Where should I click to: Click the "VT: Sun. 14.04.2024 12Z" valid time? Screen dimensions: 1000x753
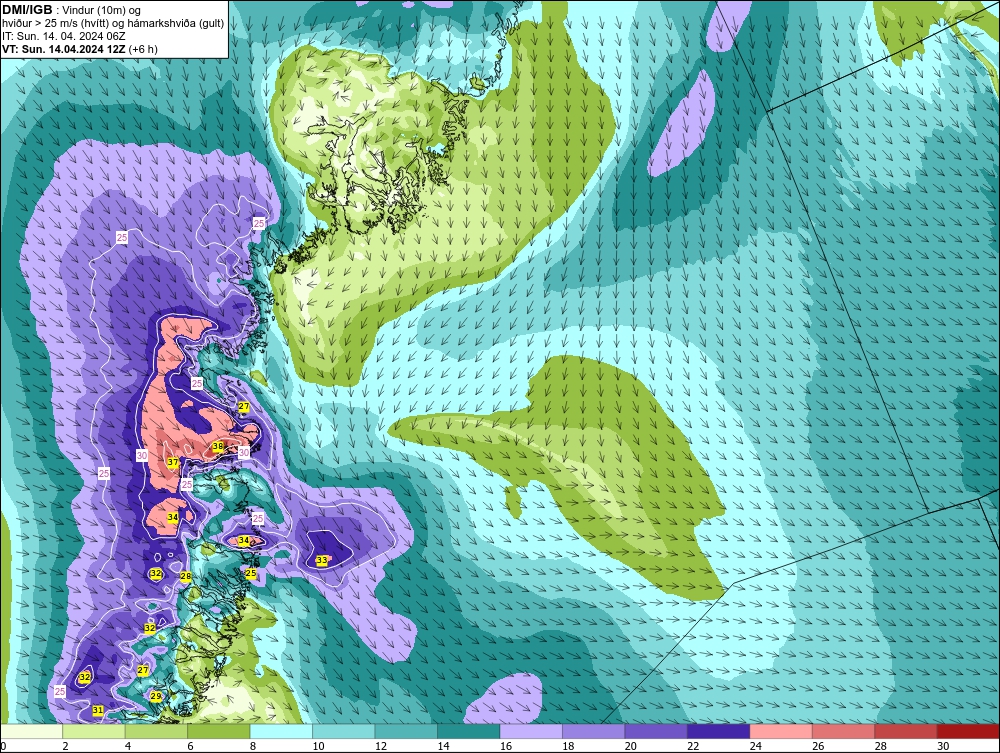pyautogui.click(x=64, y=49)
